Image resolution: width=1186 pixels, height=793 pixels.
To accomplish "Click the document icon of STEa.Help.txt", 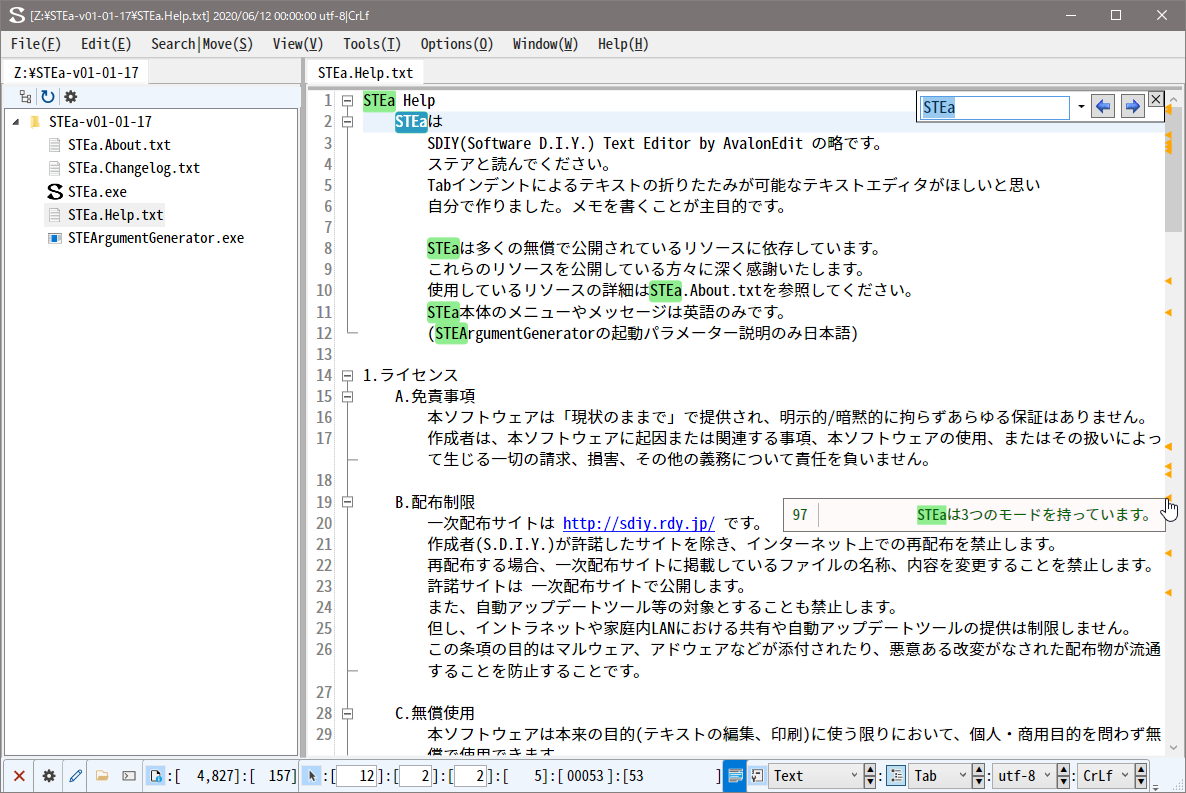I will [54, 215].
